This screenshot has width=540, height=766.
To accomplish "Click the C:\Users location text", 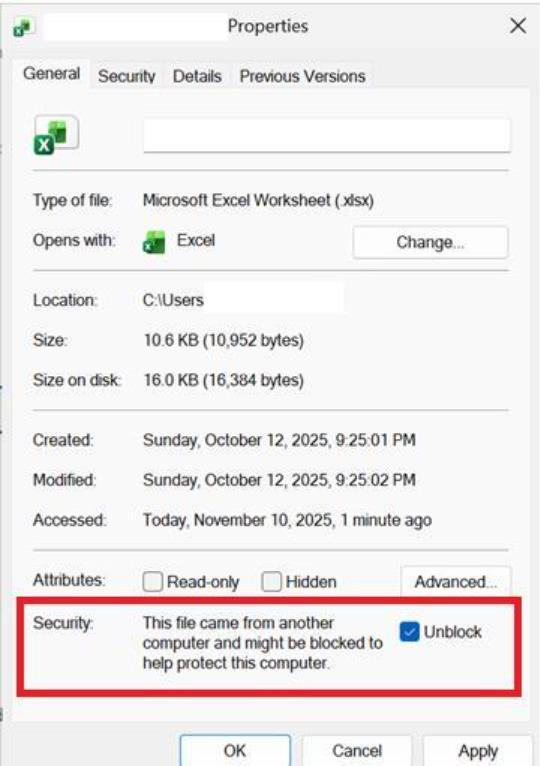I will click(173, 300).
